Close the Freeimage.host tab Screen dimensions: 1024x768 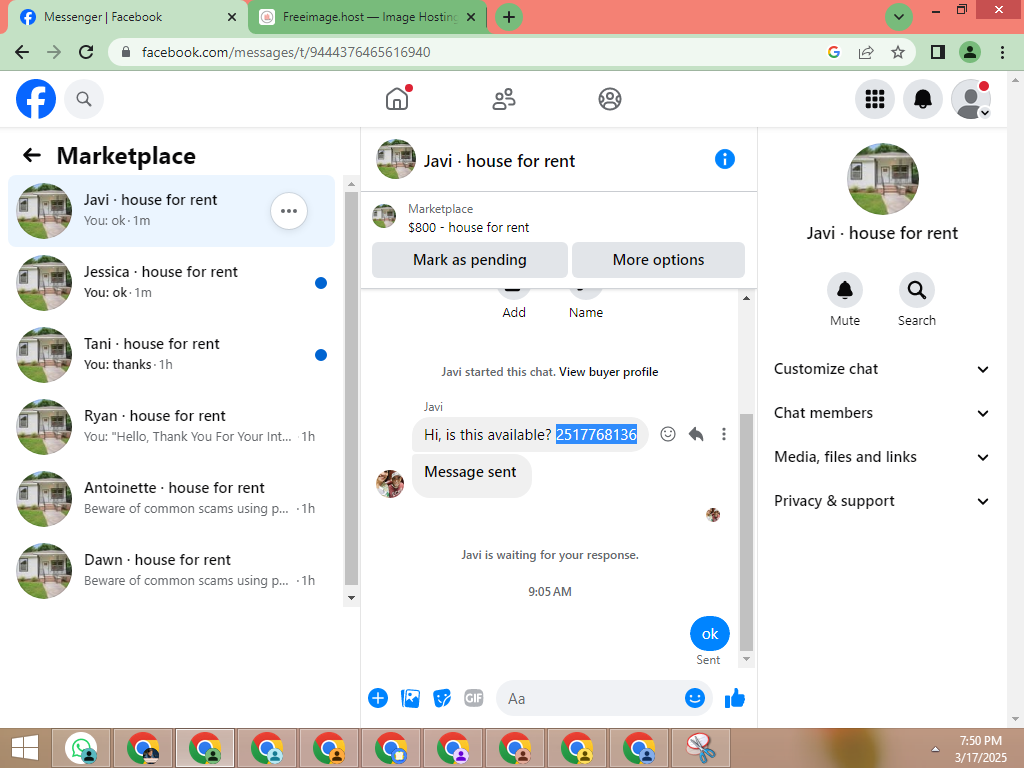pos(471,17)
